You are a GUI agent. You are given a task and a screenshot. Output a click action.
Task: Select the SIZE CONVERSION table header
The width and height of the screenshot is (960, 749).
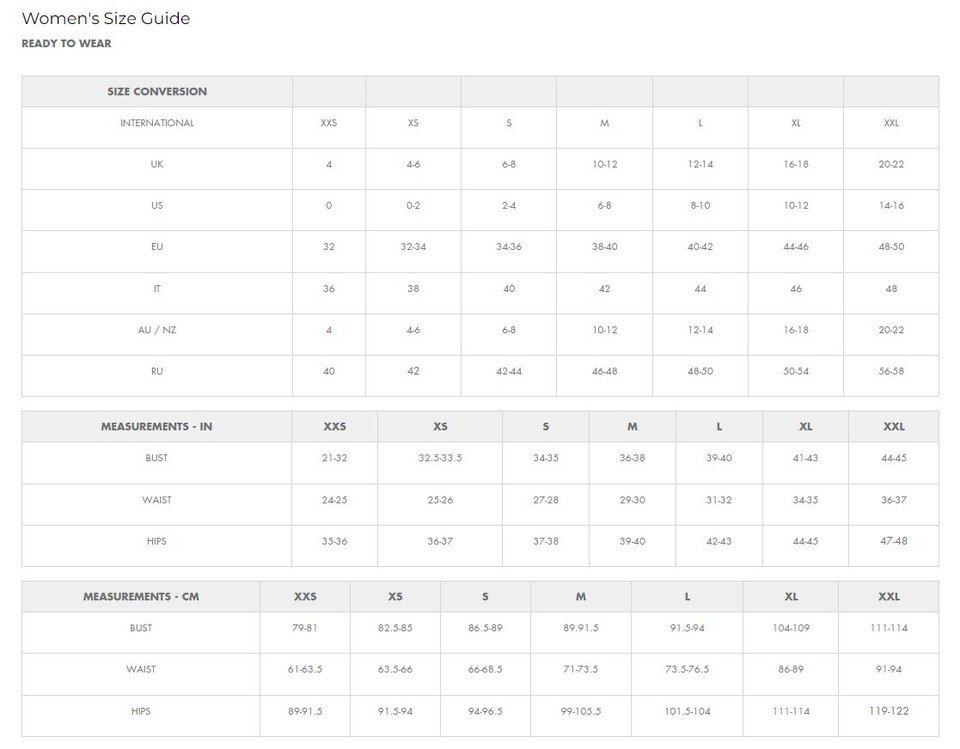[x=157, y=91]
